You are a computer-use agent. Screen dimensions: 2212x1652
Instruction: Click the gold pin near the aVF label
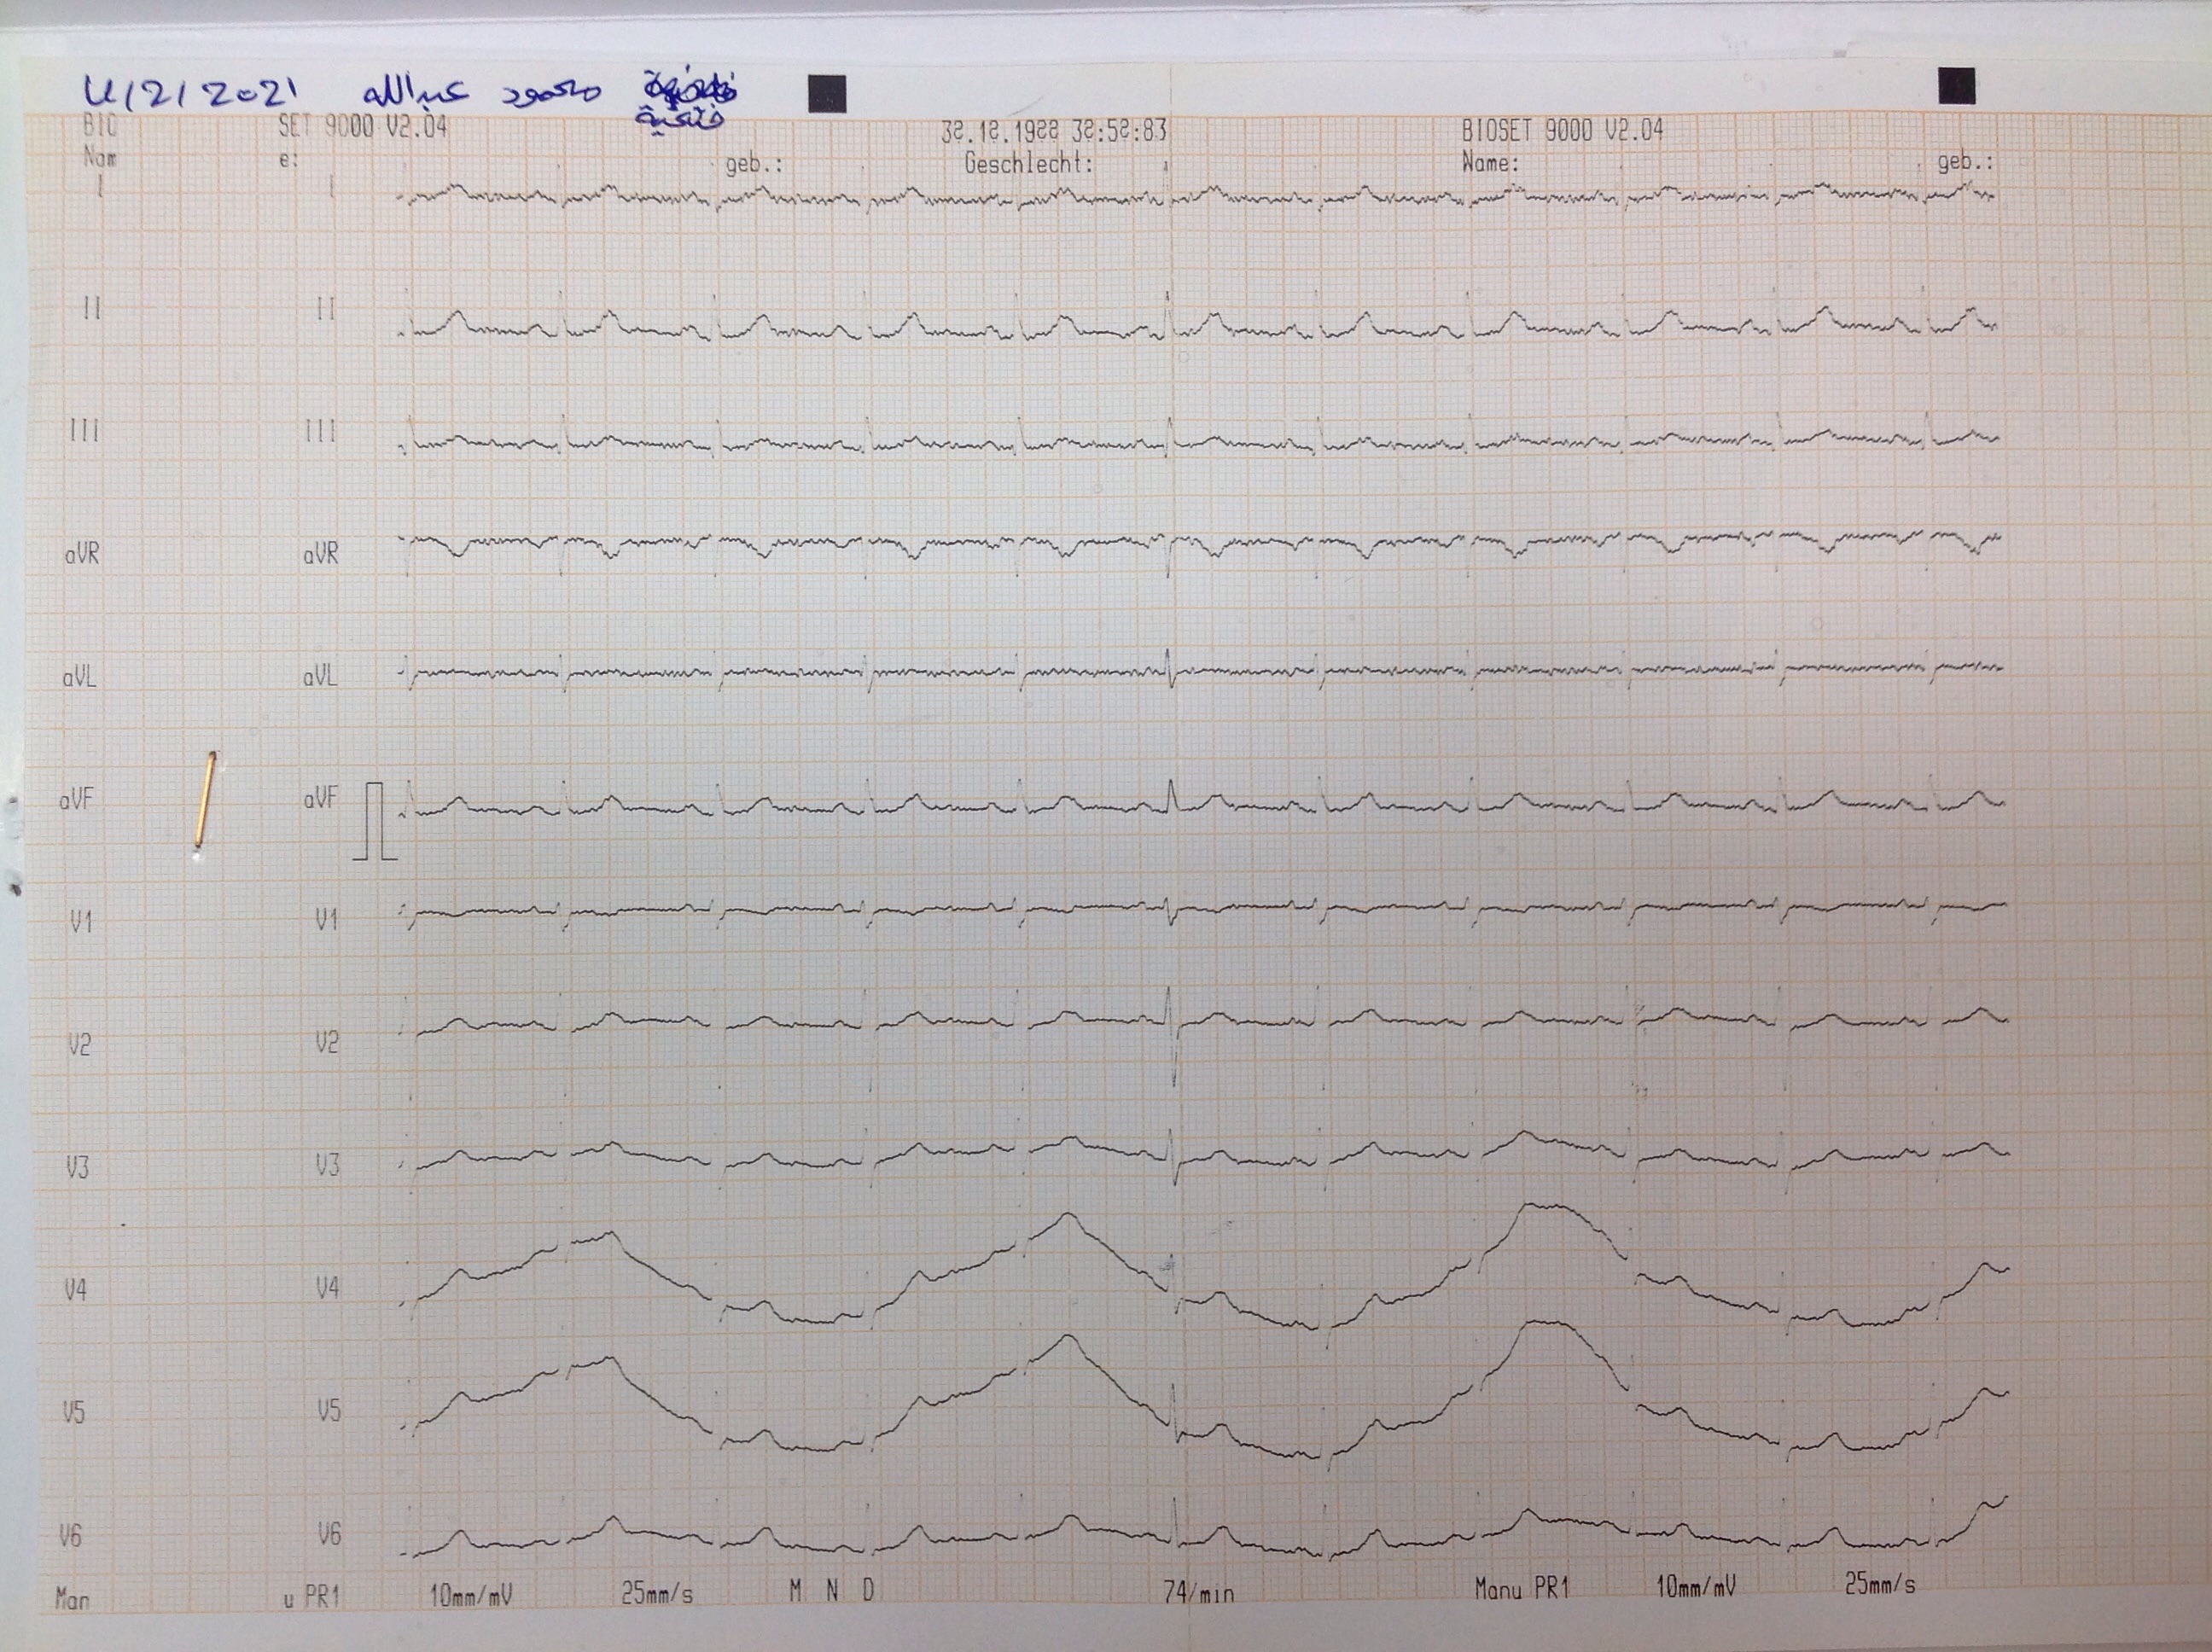205,800
